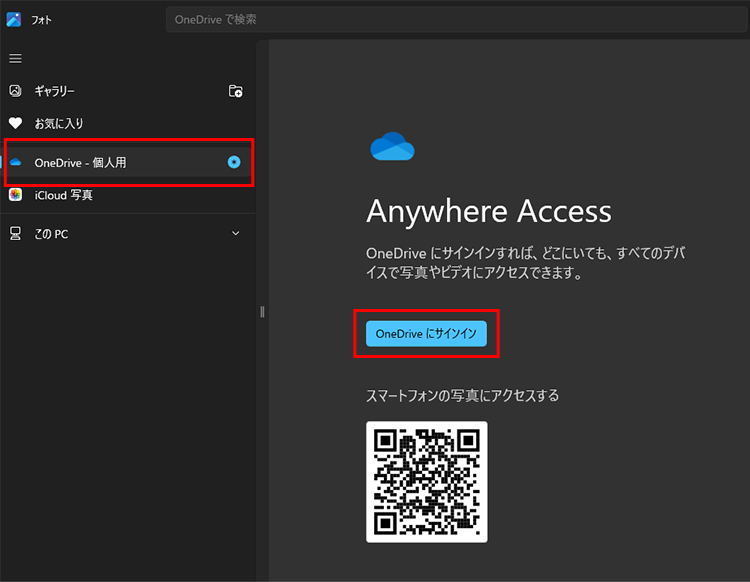
Task: Click the OneDrive で検索 search field
Action: (x=450, y=19)
